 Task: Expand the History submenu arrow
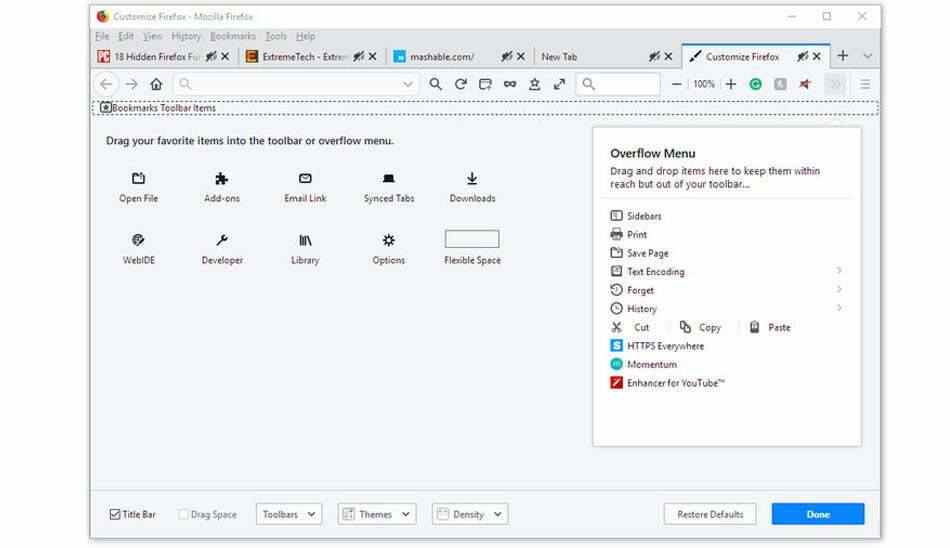pos(839,308)
